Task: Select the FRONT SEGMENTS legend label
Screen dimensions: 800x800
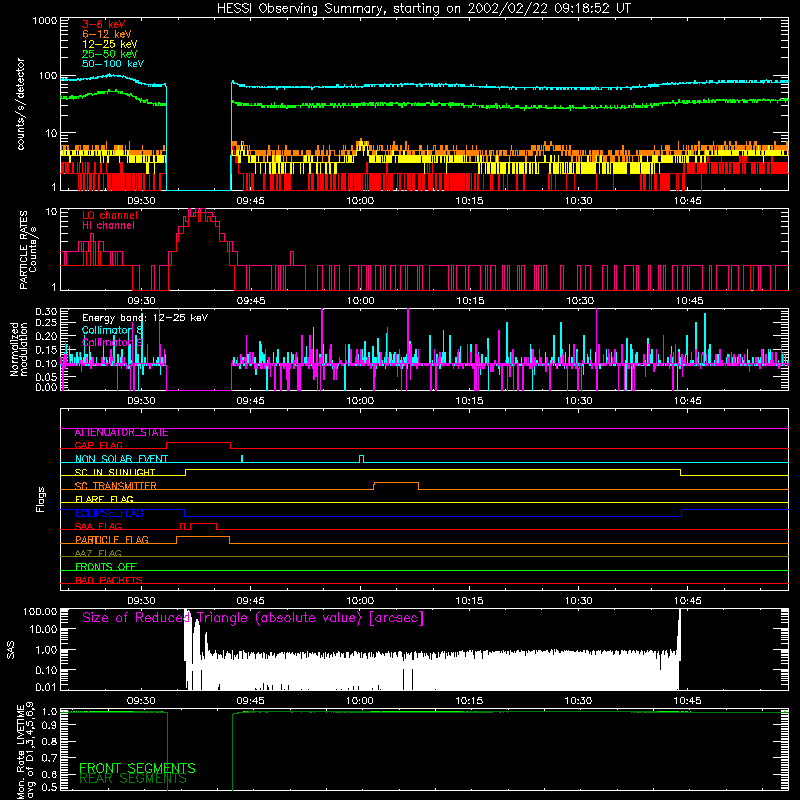Action: (137, 768)
